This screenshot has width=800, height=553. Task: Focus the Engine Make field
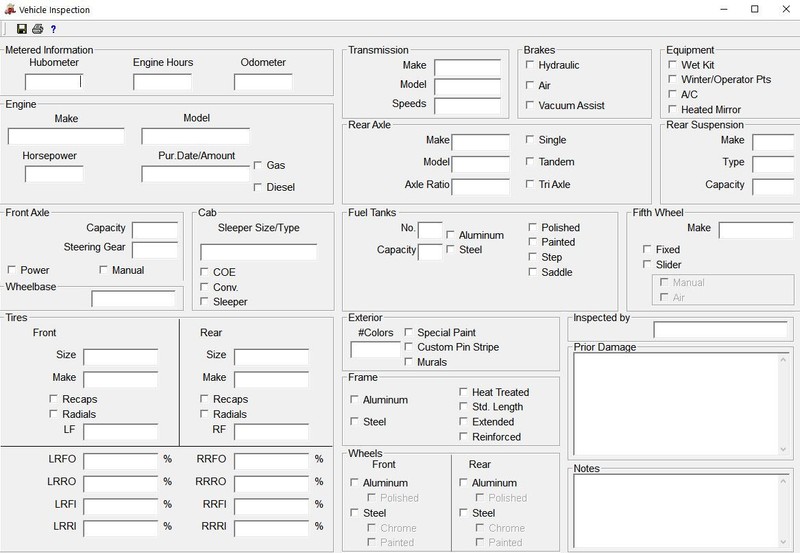click(66, 136)
